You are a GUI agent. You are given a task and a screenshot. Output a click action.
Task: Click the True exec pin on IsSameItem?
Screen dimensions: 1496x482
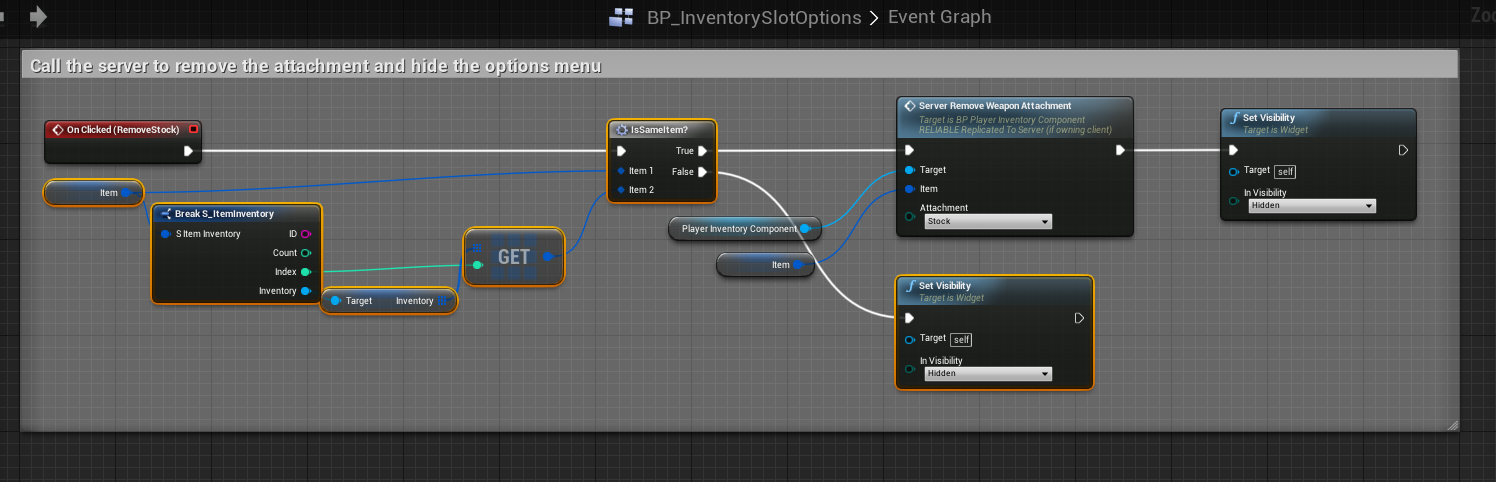[702, 152]
